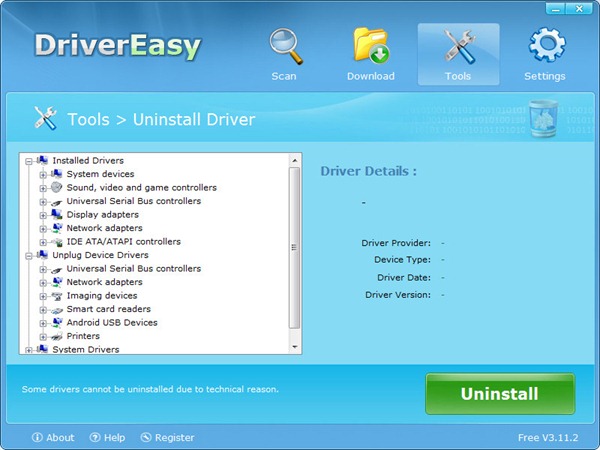Minimize the DriverEasy window
Screen dimensions: 600x450
(x=556, y=8)
